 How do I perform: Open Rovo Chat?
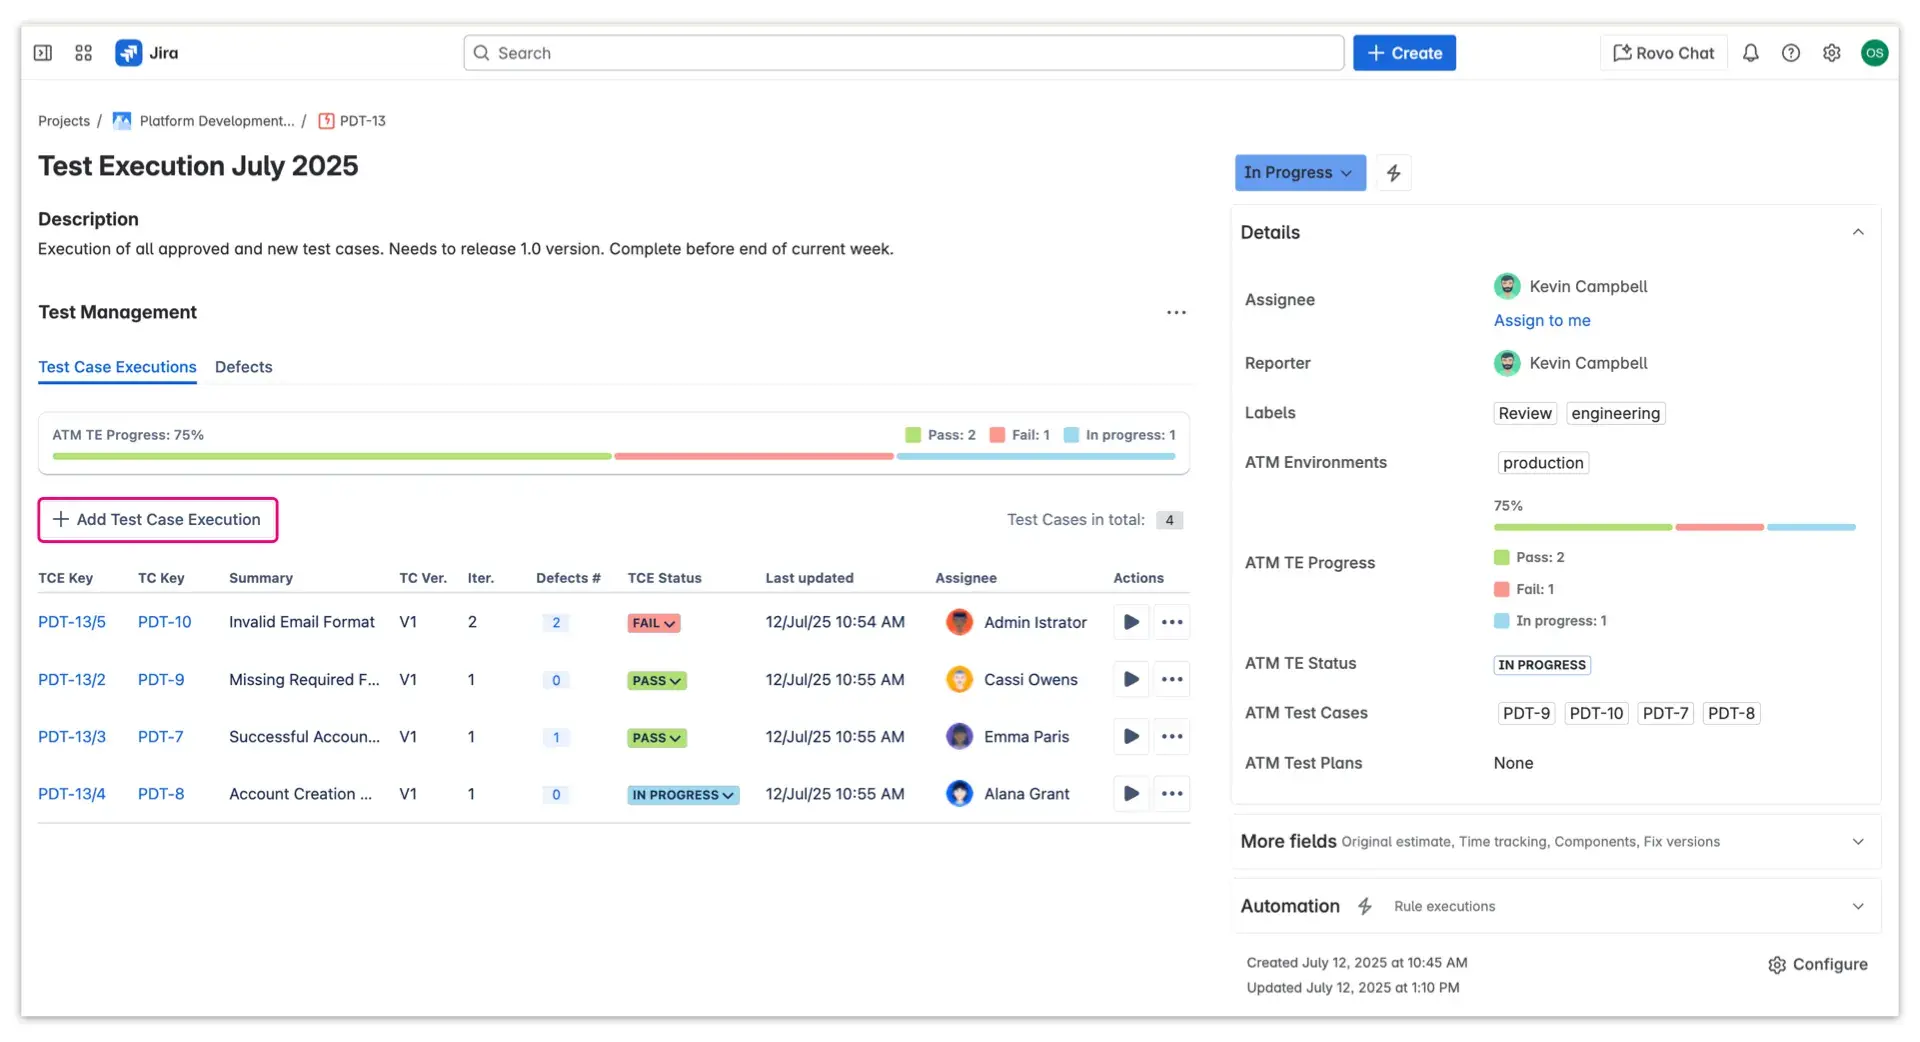(x=1662, y=52)
